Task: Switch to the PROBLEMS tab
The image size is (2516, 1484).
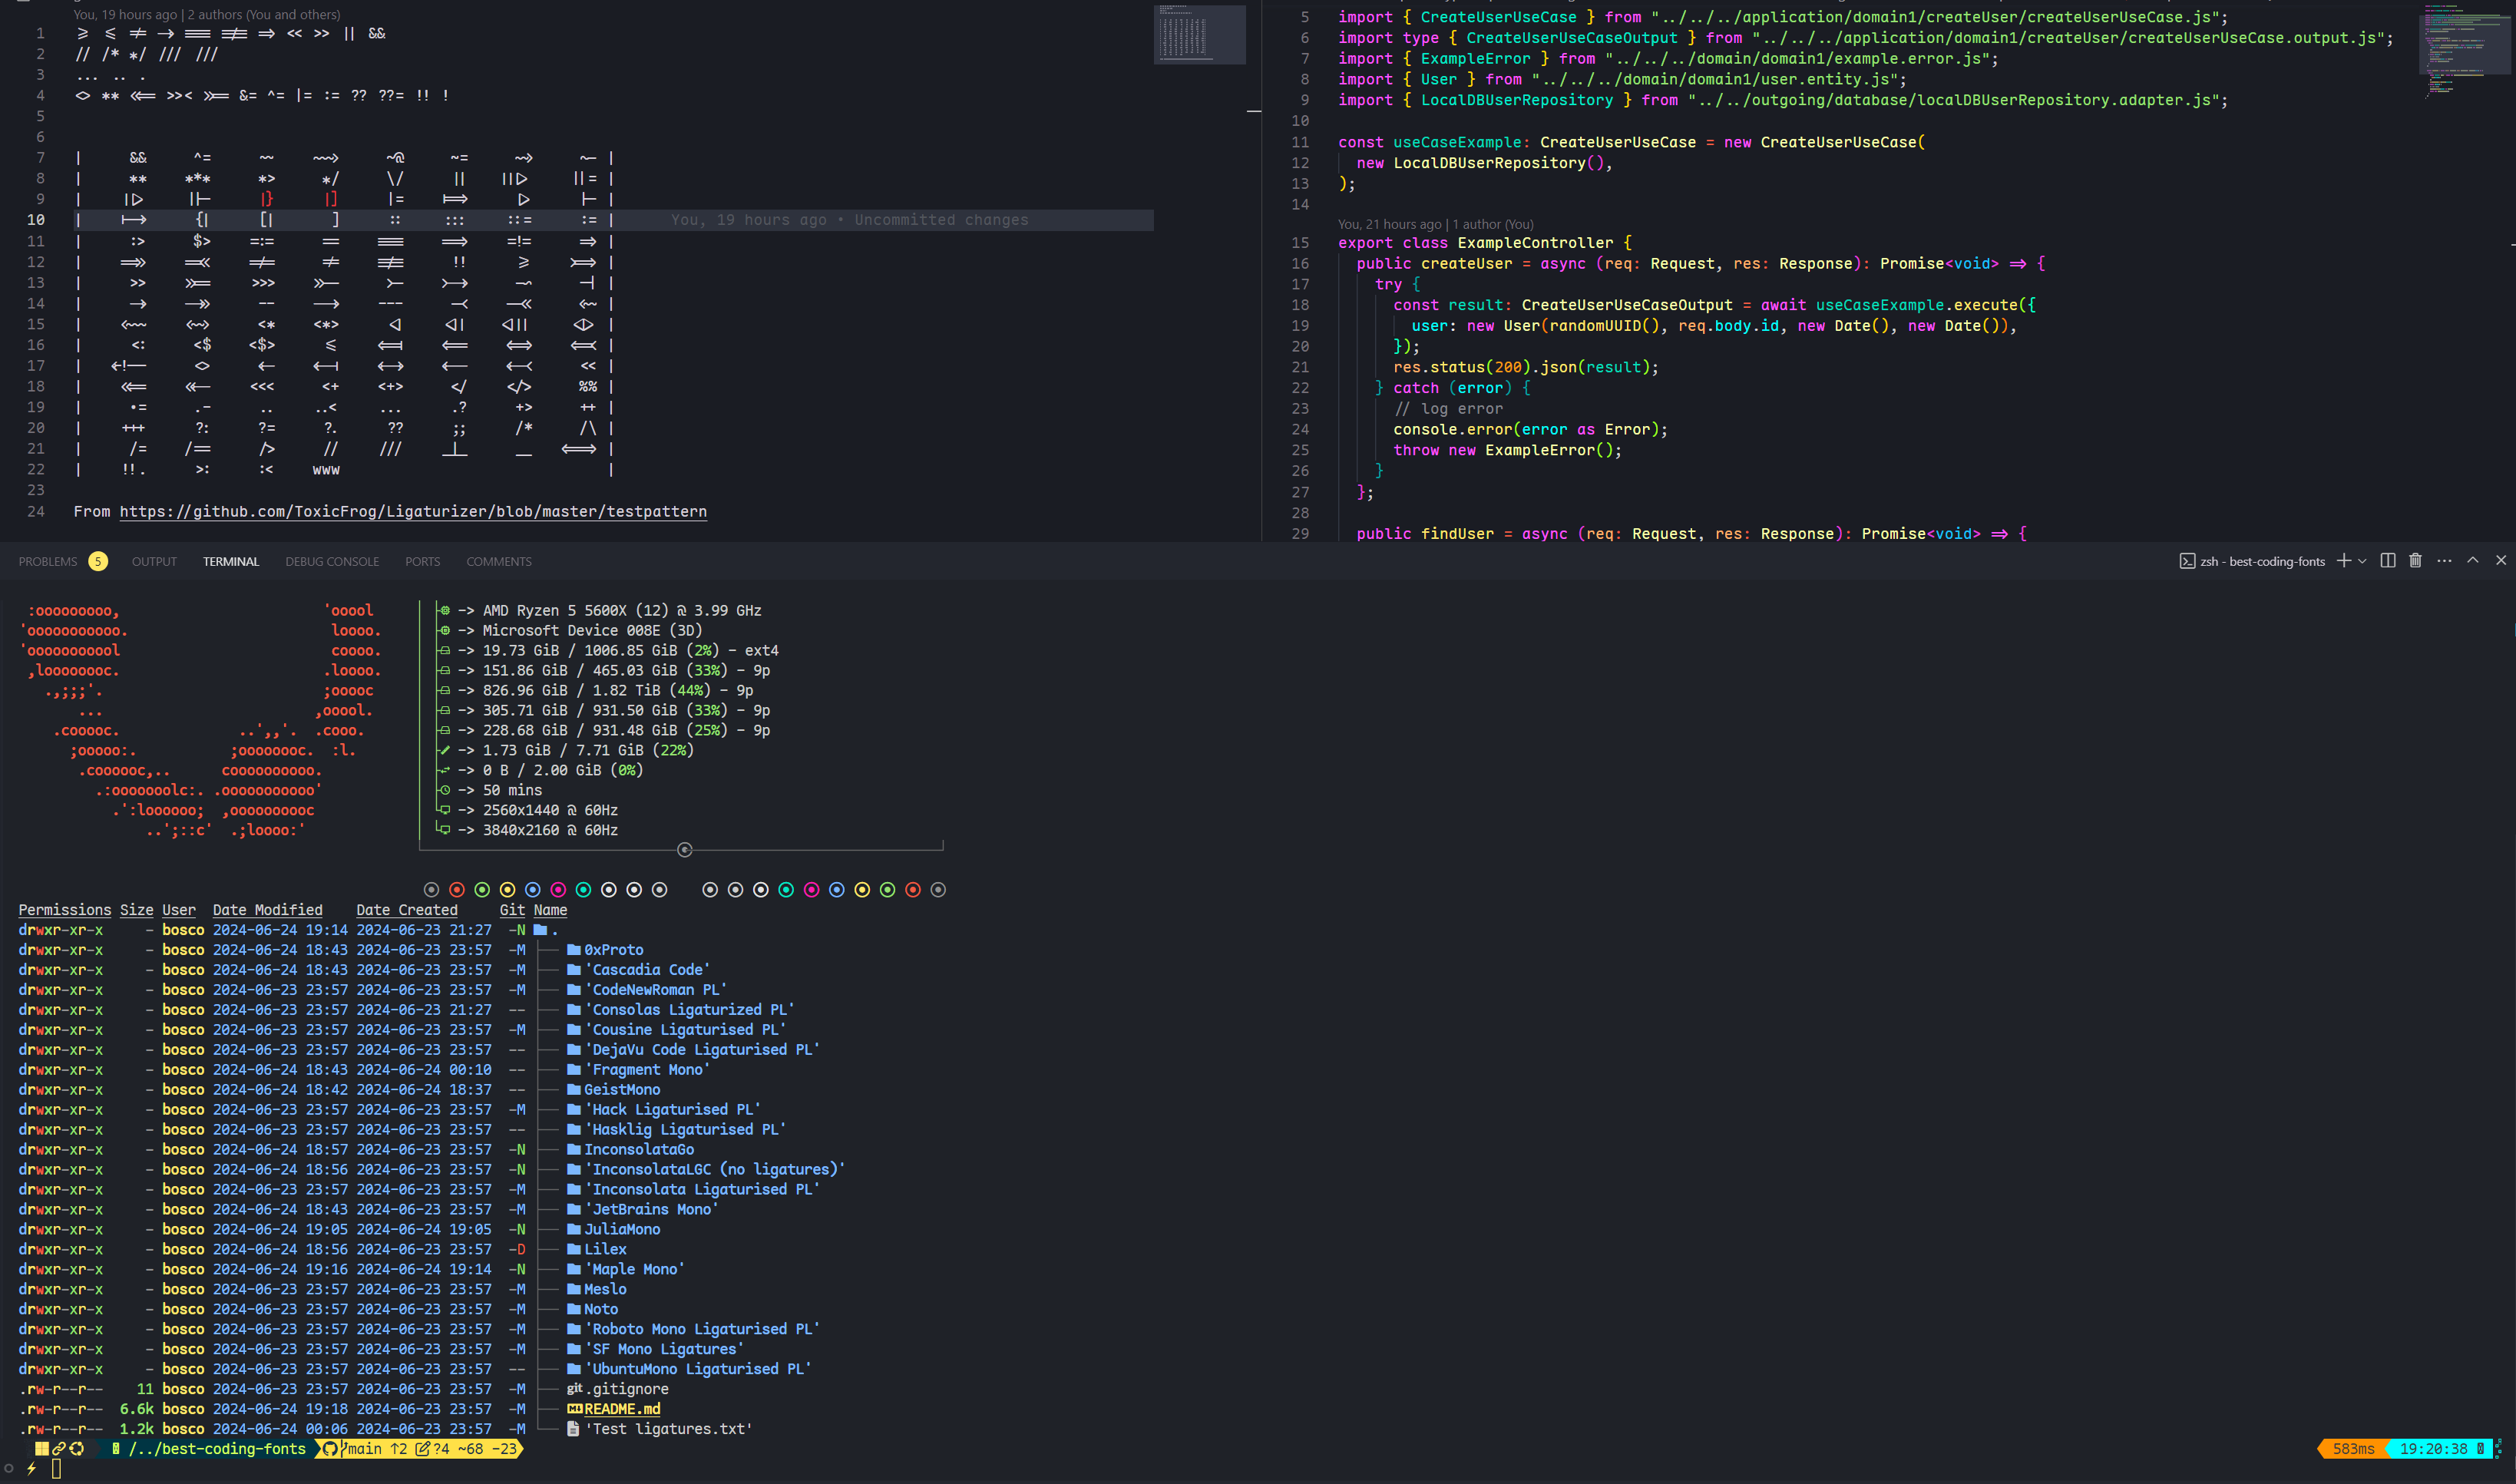Action: (48, 562)
